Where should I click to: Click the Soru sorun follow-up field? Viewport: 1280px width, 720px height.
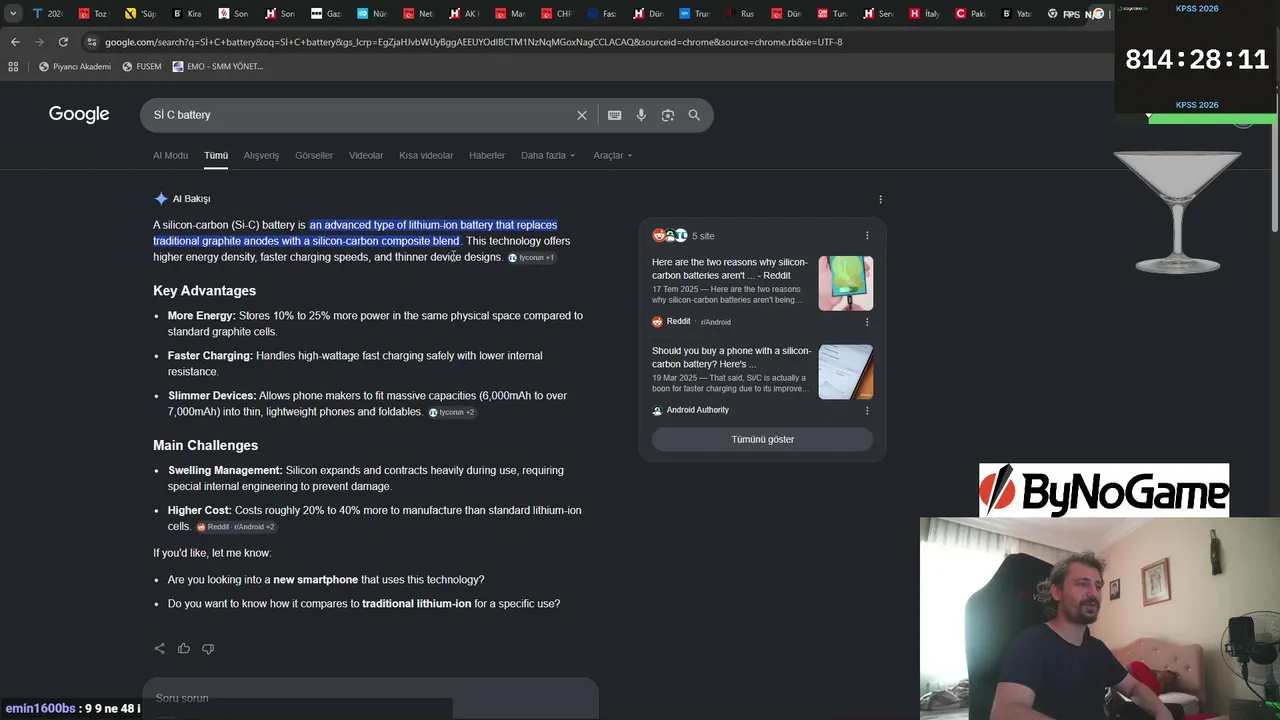[x=370, y=698]
